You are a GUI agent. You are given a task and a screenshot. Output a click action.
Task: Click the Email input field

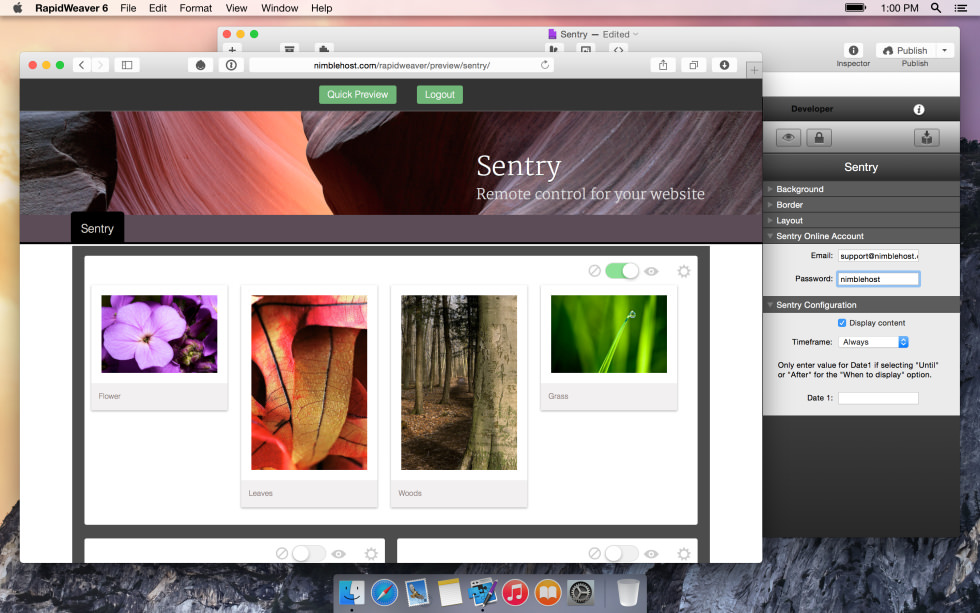tap(878, 256)
